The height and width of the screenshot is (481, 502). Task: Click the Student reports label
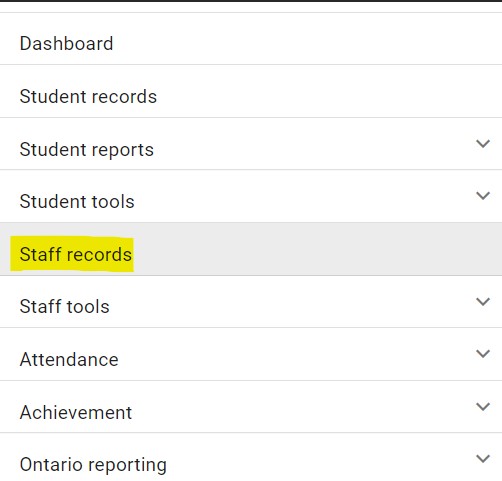(87, 150)
